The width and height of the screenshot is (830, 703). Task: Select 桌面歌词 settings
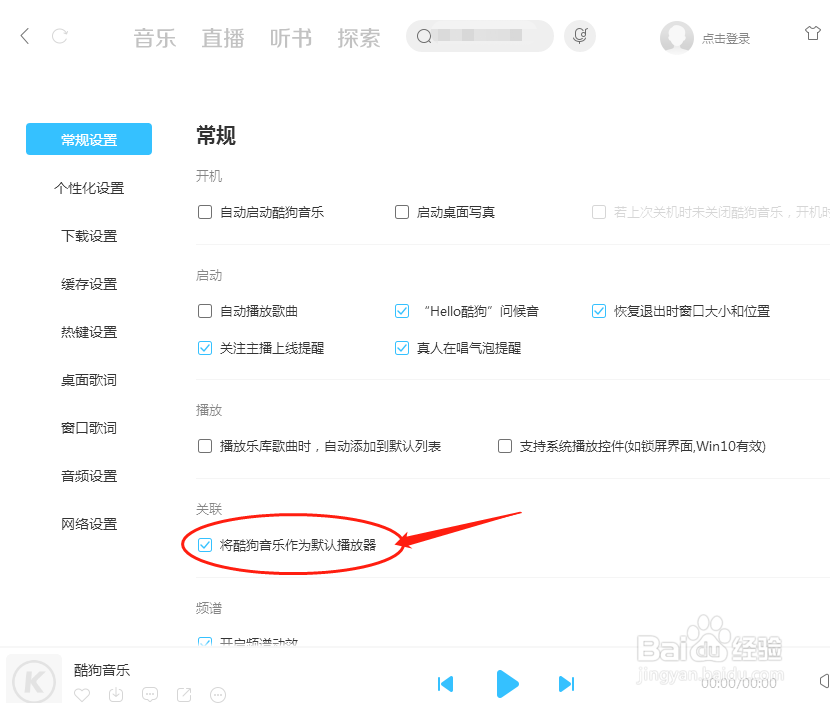pos(89,380)
